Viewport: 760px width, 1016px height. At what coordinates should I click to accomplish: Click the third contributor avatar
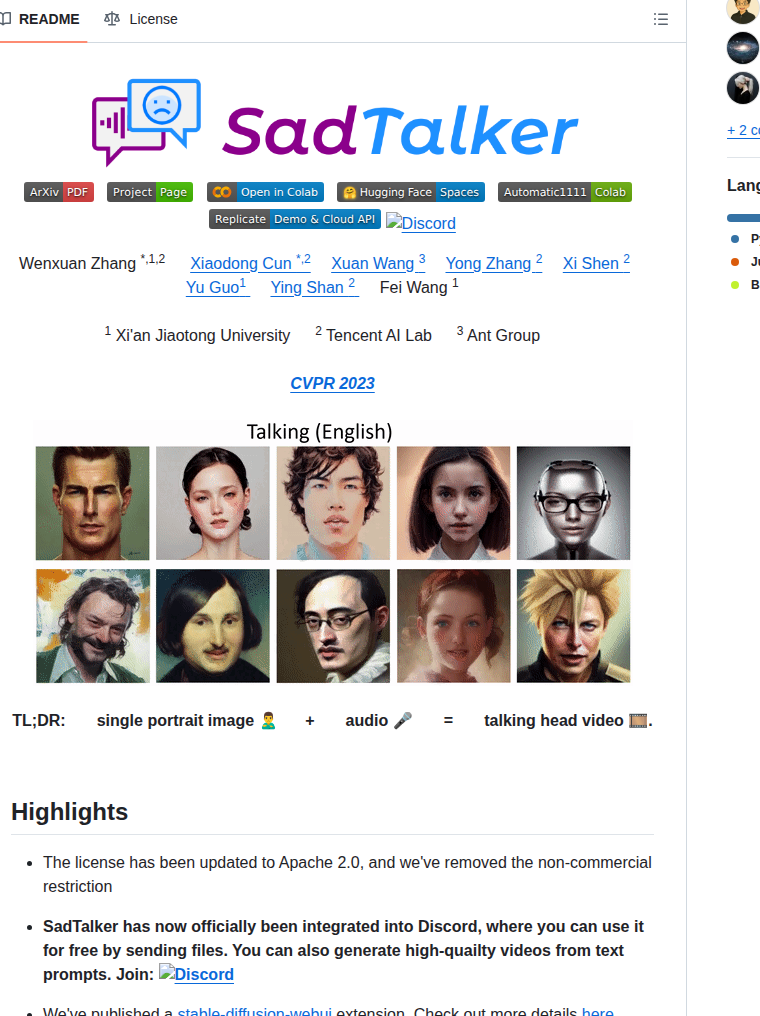point(743,88)
